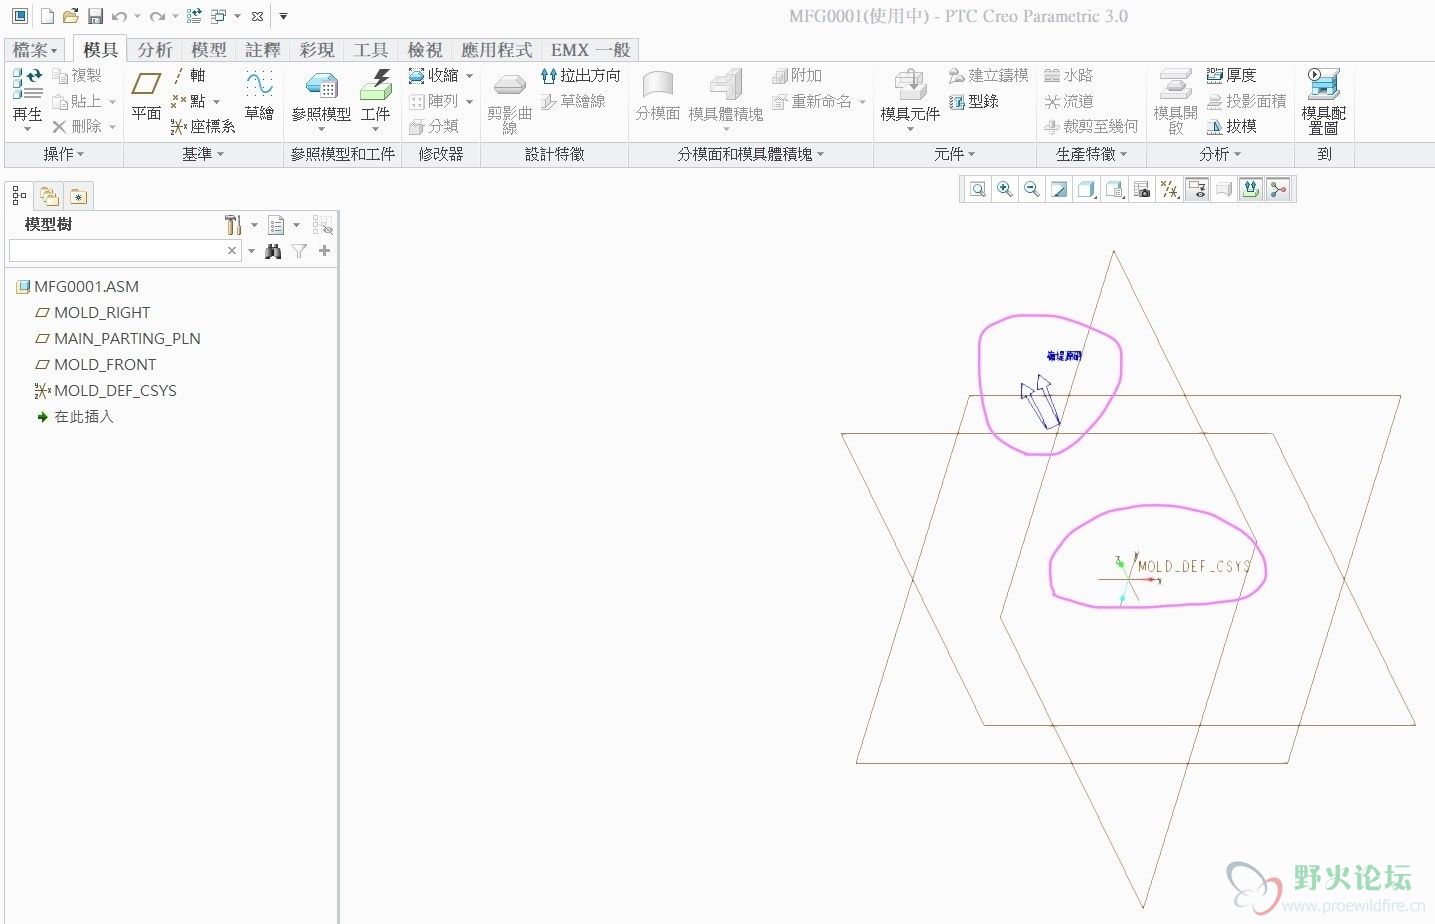Click the 厚度 thickness check button
The image size is (1435, 924).
click(x=1231, y=75)
